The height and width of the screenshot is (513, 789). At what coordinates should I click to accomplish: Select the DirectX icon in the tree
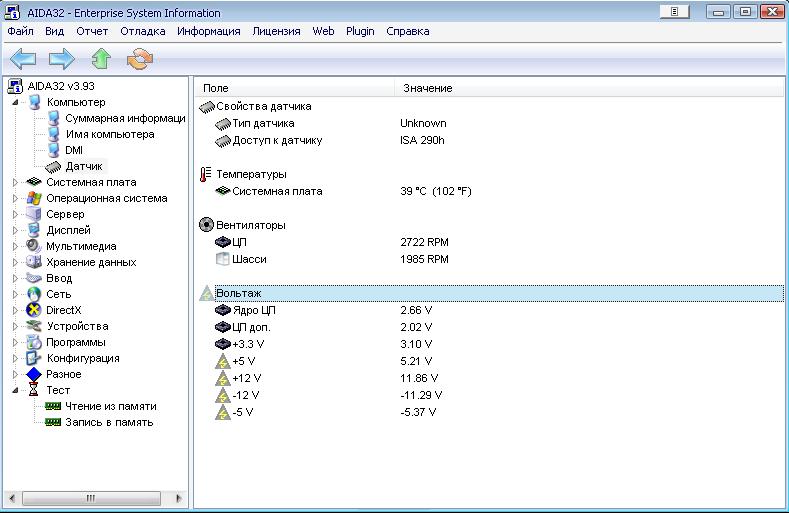[34, 310]
